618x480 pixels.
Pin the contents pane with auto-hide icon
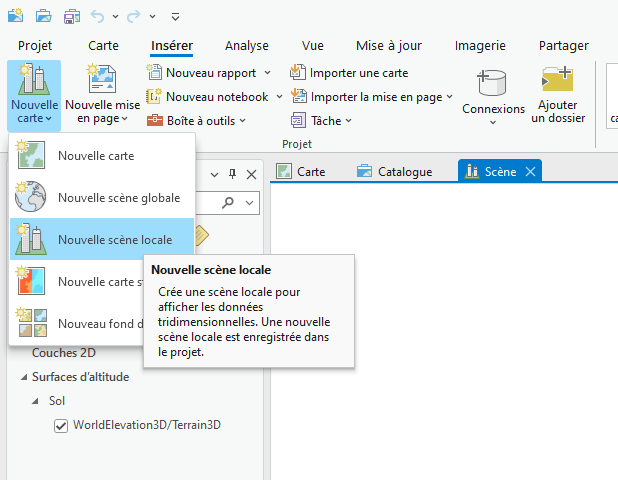click(234, 174)
